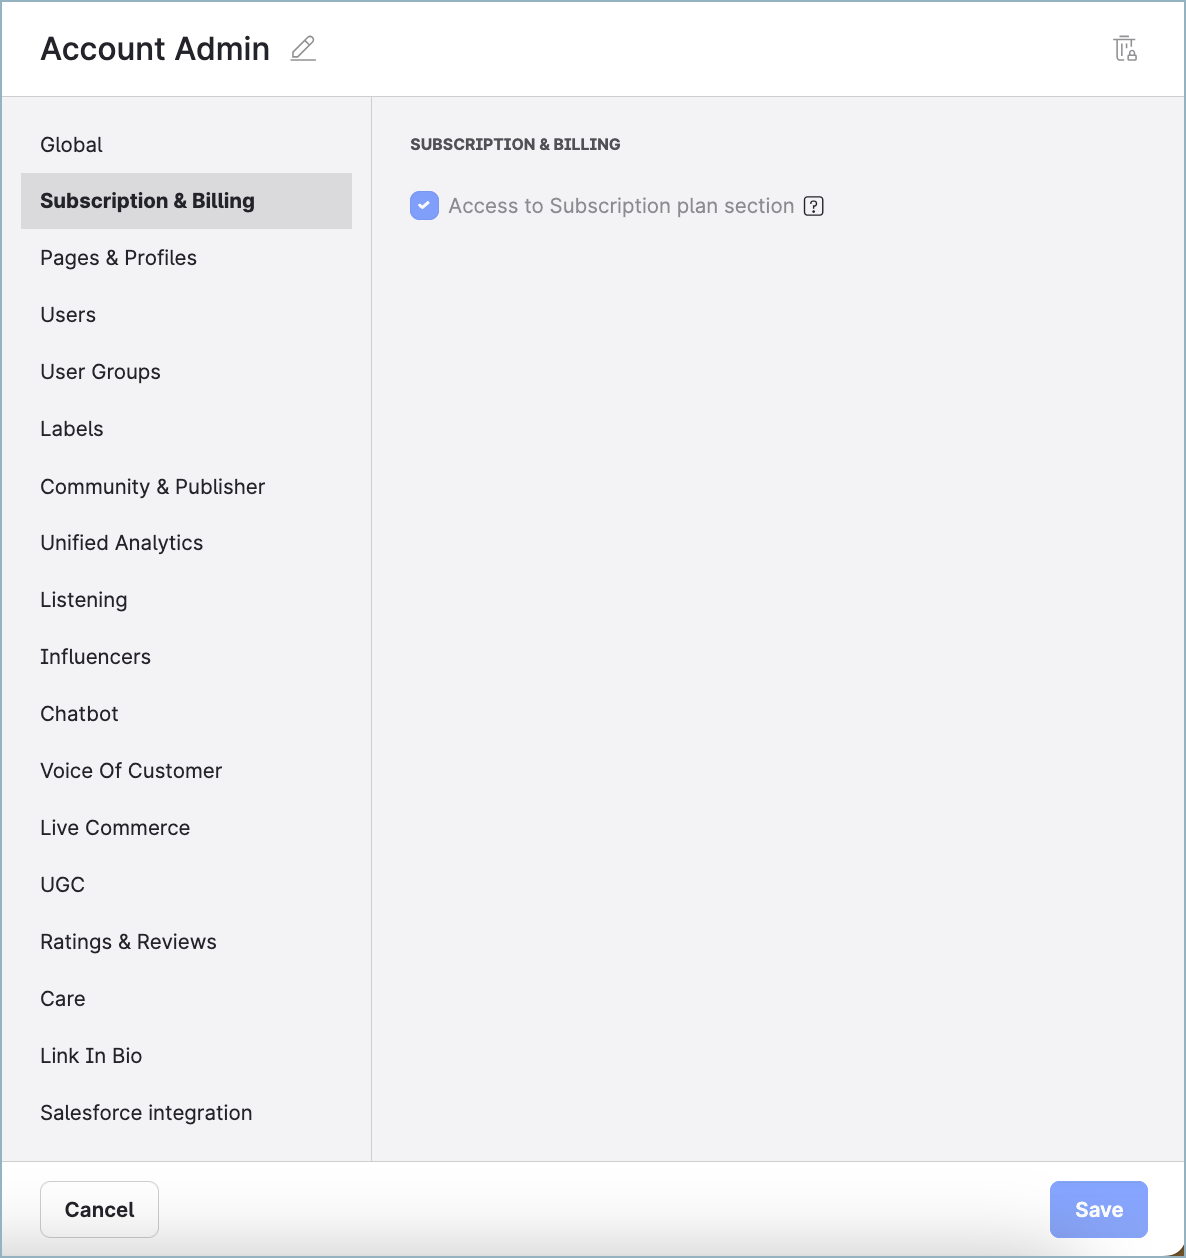Open the help tooltip for Subscription plan access
Viewport: 1186px width, 1258px height.
coord(813,206)
